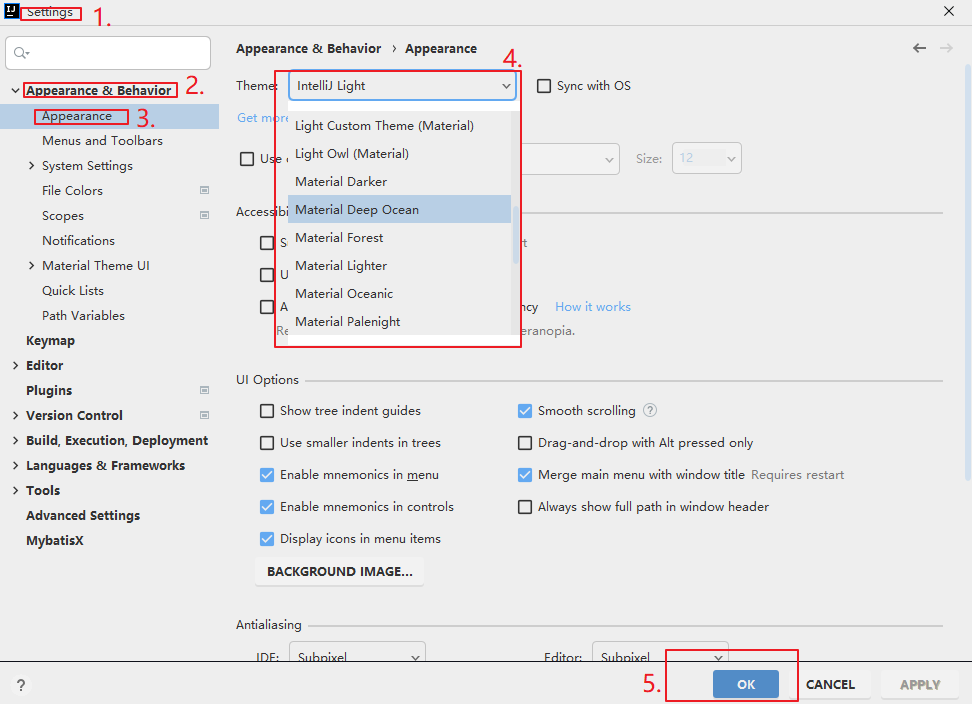This screenshot has height=704, width=972.
Task: Choose Material Forest theme
Action: (399, 237)
